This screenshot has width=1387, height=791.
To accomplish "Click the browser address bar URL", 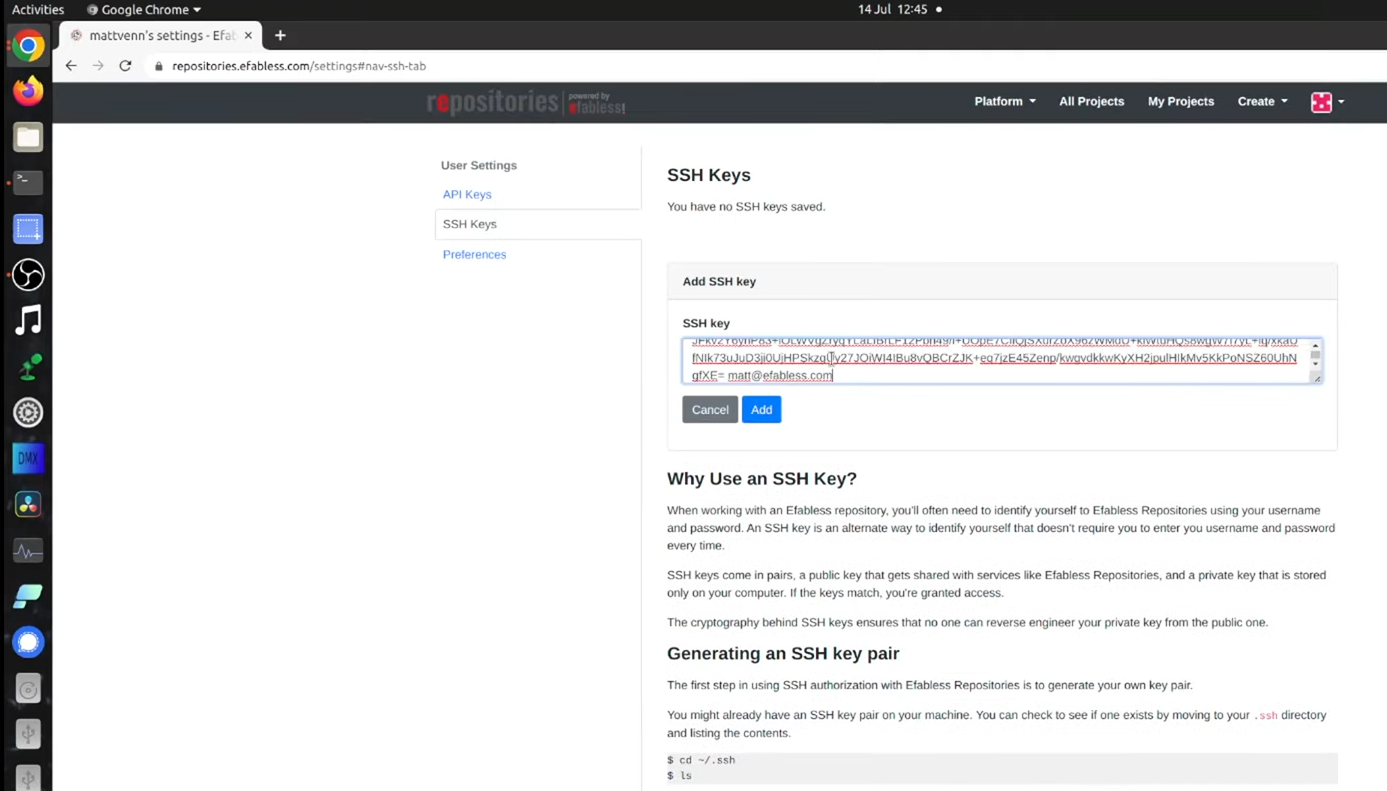I will click(299, 66).
